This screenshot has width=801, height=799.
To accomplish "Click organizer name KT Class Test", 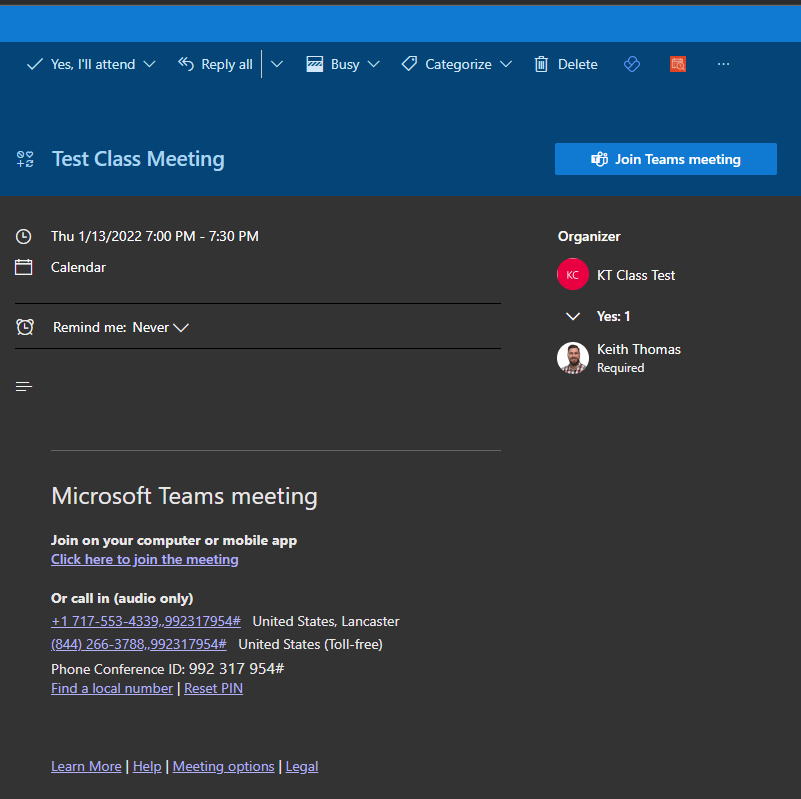I will tap(636, 275).
